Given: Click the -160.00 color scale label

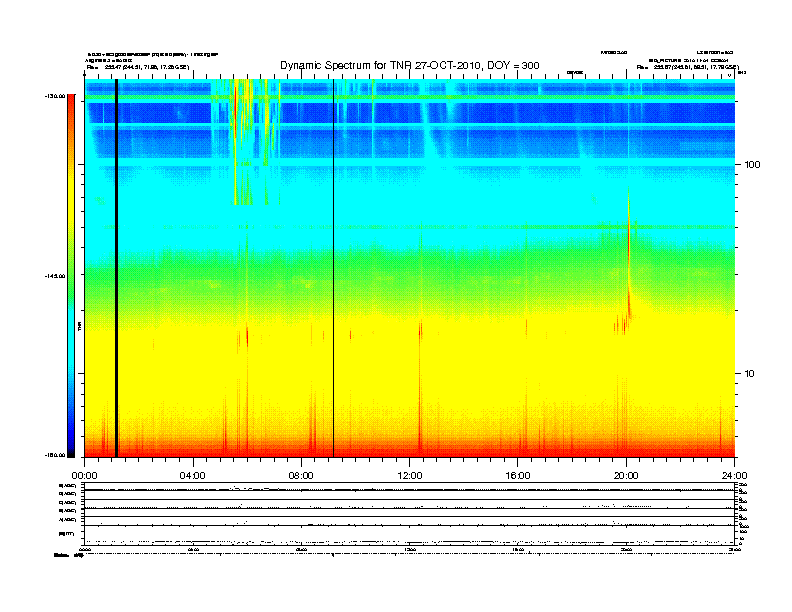Looking at the screenshot, I should (x=55, y=455).
